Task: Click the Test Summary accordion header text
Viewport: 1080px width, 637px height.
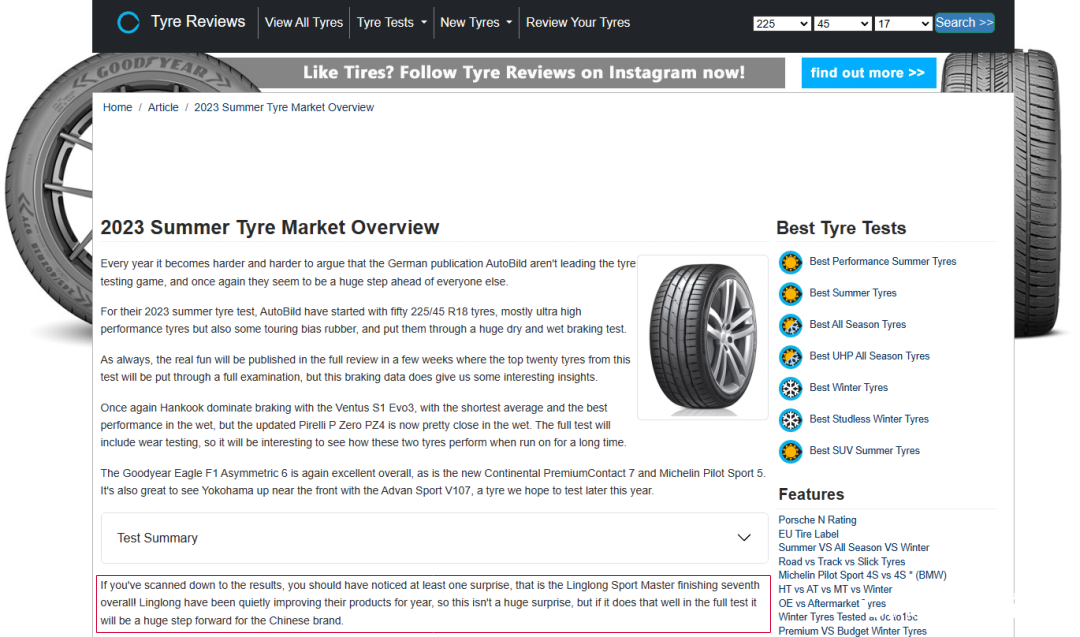Action: 157,538
